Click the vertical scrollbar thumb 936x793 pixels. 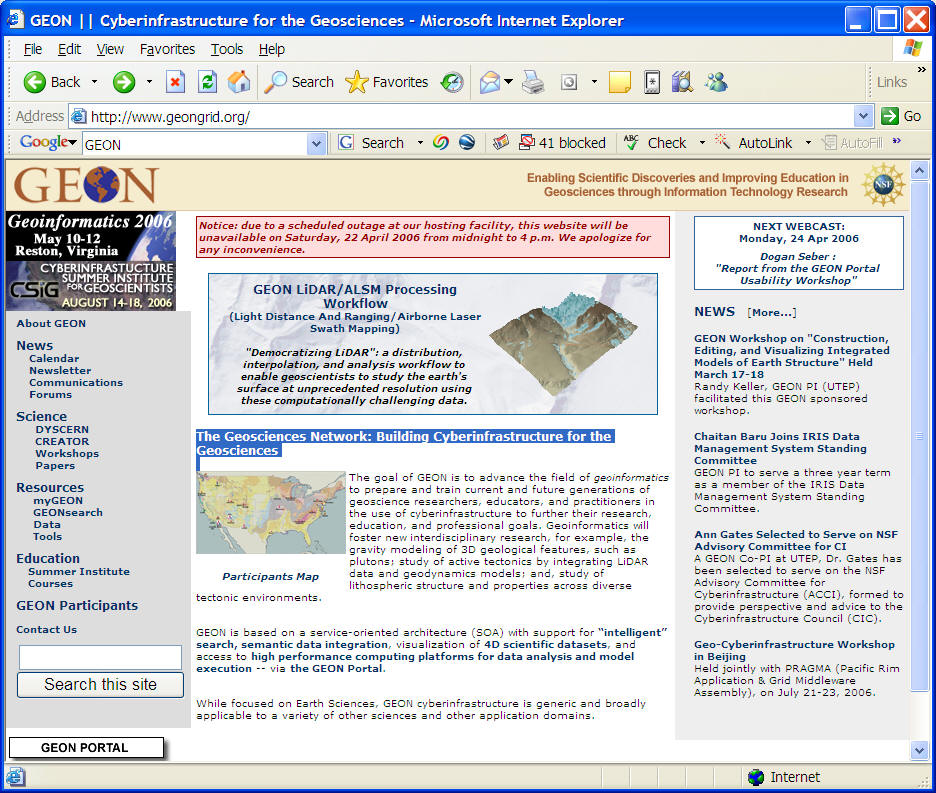[919, 436]
